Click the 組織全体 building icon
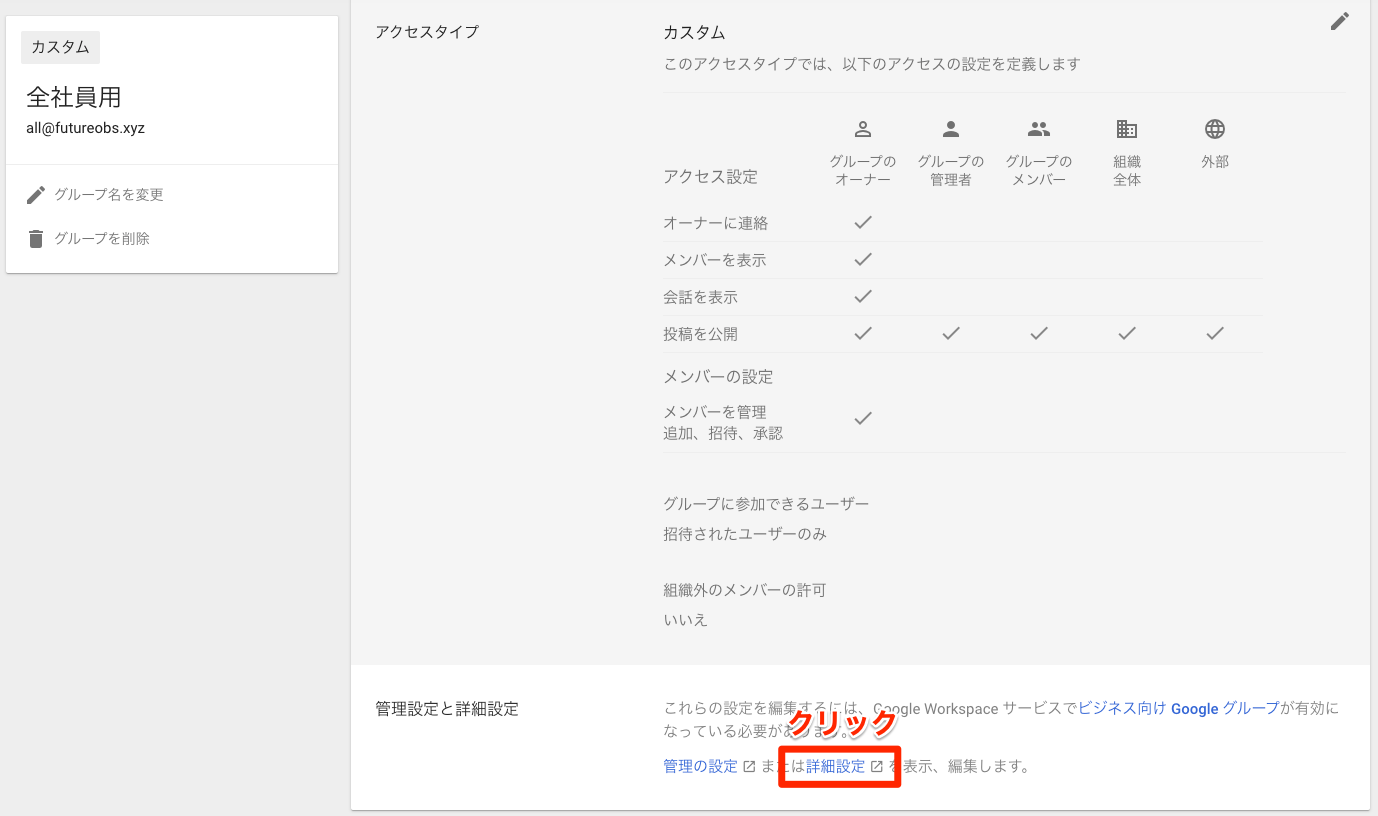The image size is (1378, 816). 1127,129
